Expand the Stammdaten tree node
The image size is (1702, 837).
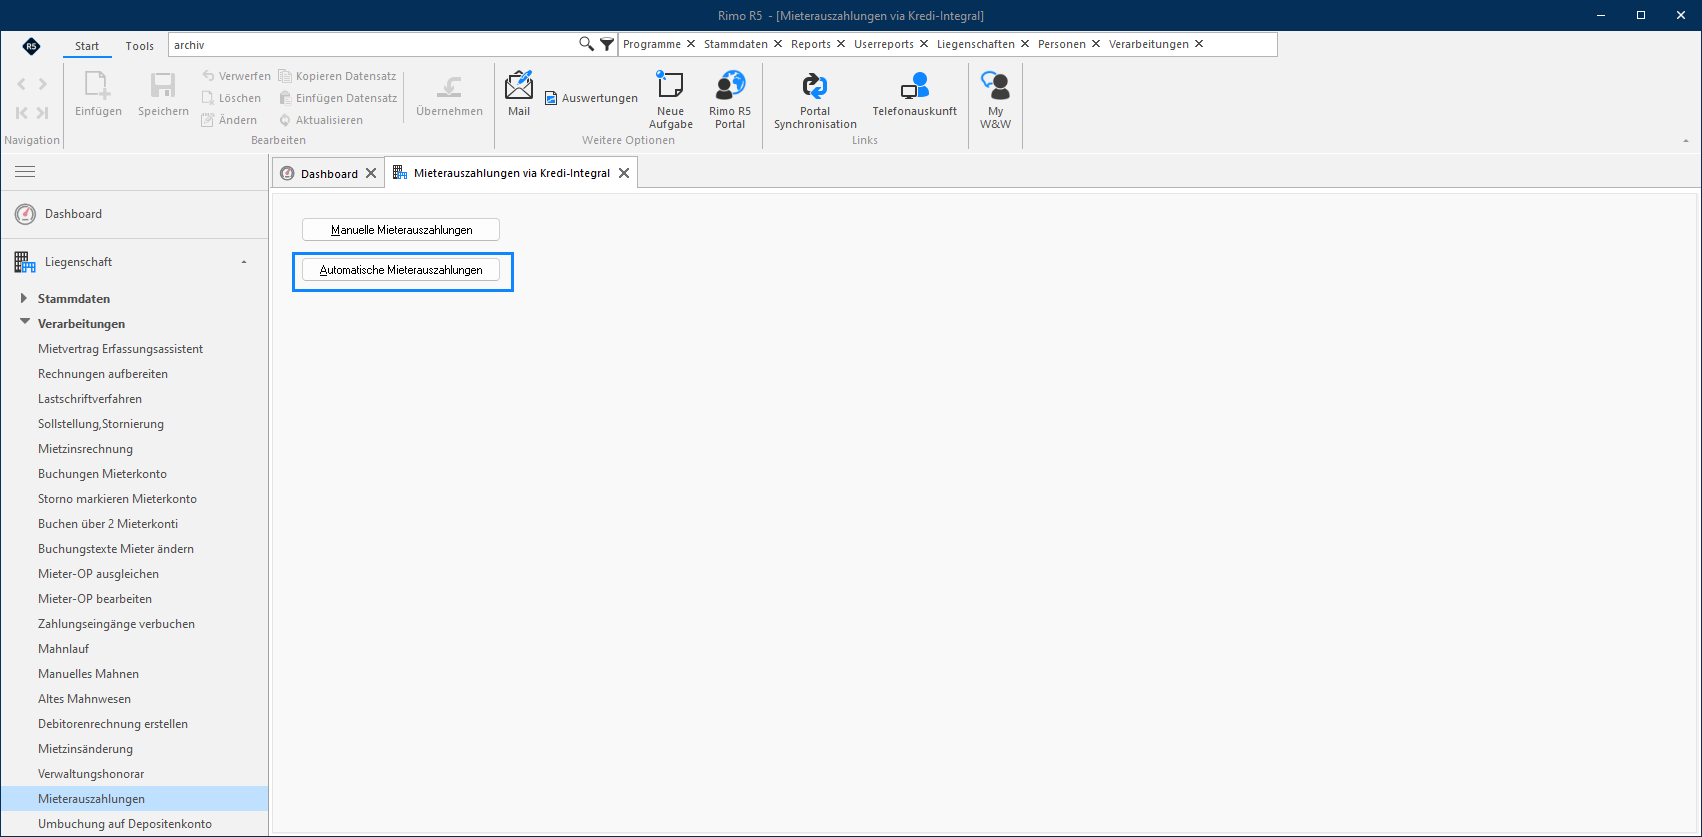[24, 298]
